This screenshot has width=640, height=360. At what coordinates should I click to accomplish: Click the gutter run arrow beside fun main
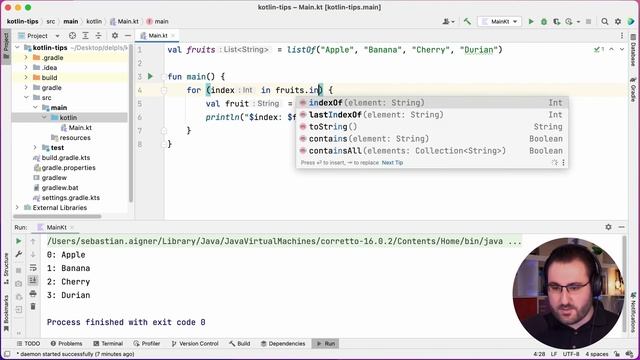click(x=150, y=76)
